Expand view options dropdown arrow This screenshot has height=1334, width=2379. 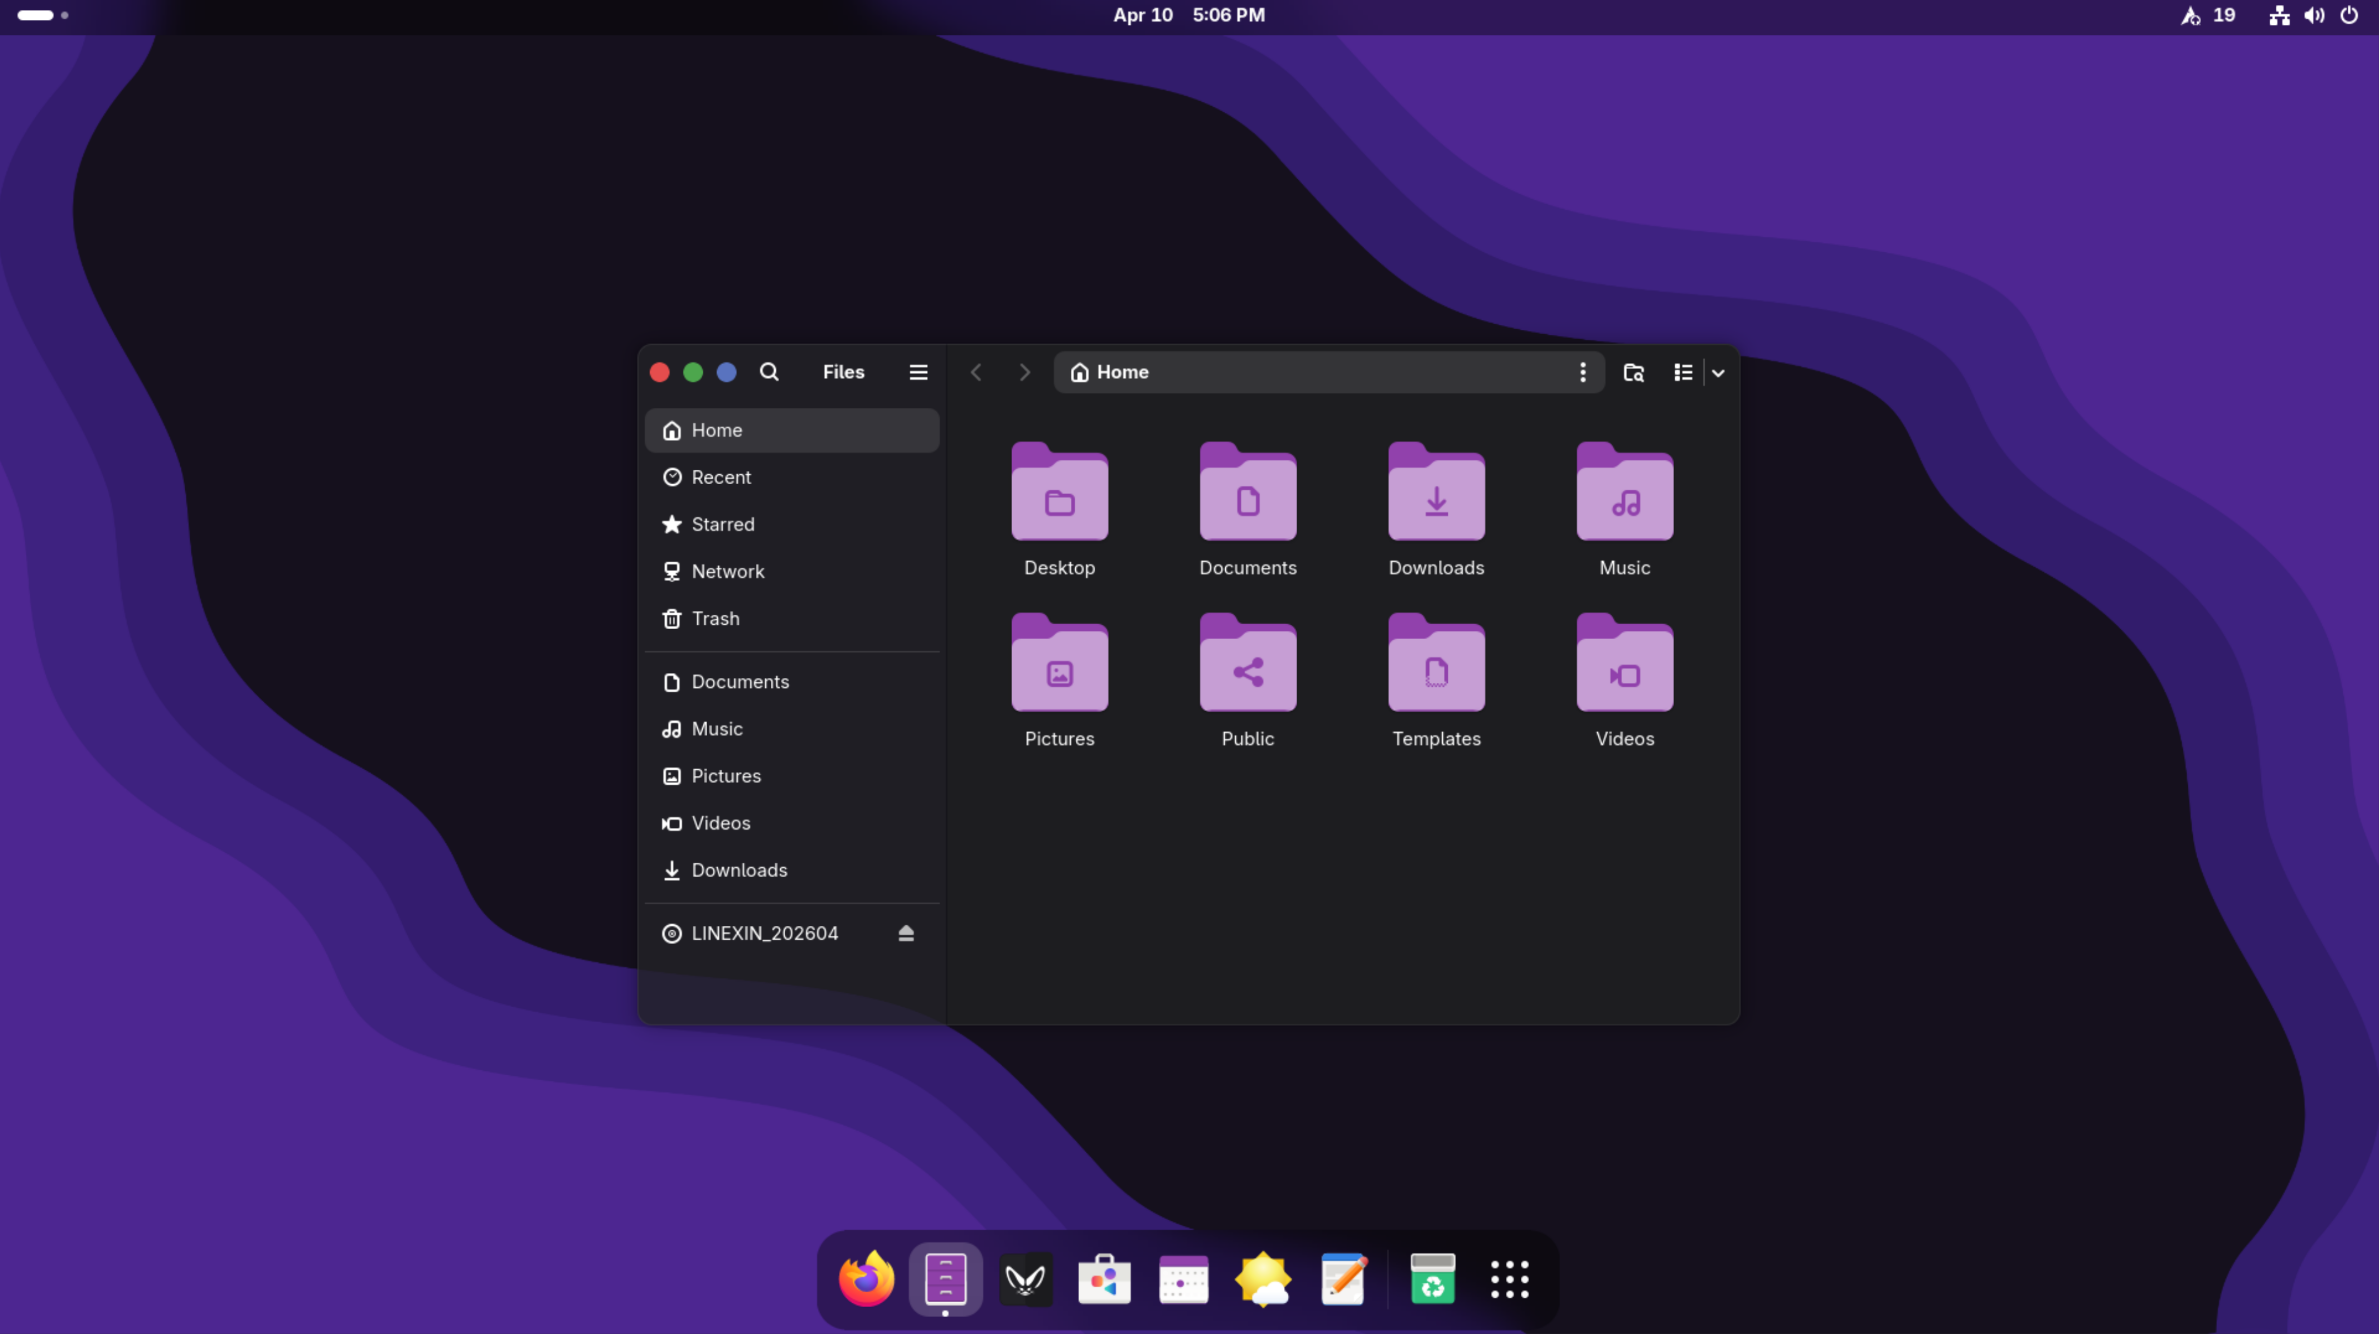coord(1718,372)
